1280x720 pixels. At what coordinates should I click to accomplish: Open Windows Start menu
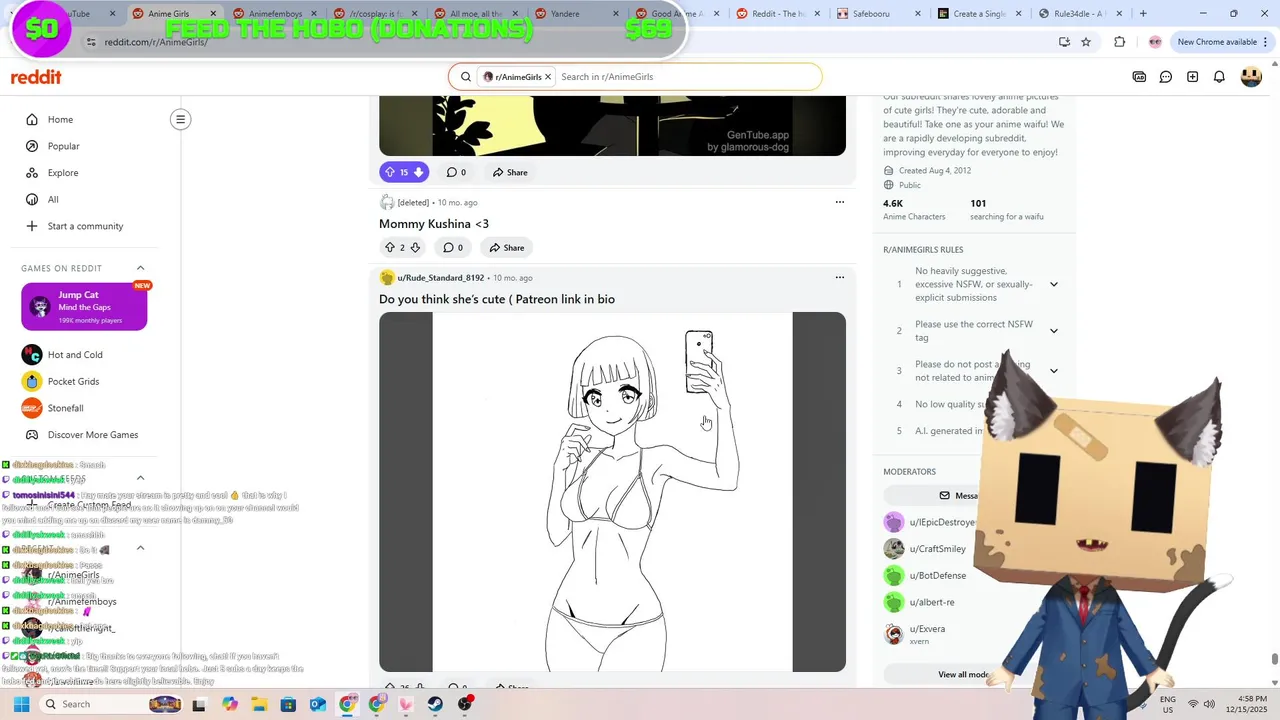click(x=21, y=704)
